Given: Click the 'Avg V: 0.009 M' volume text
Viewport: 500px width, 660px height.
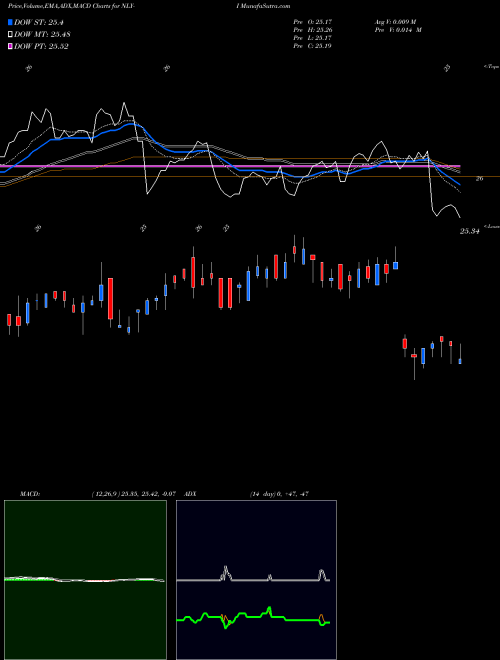Looking at the screenshot, I should coord(395,21).
